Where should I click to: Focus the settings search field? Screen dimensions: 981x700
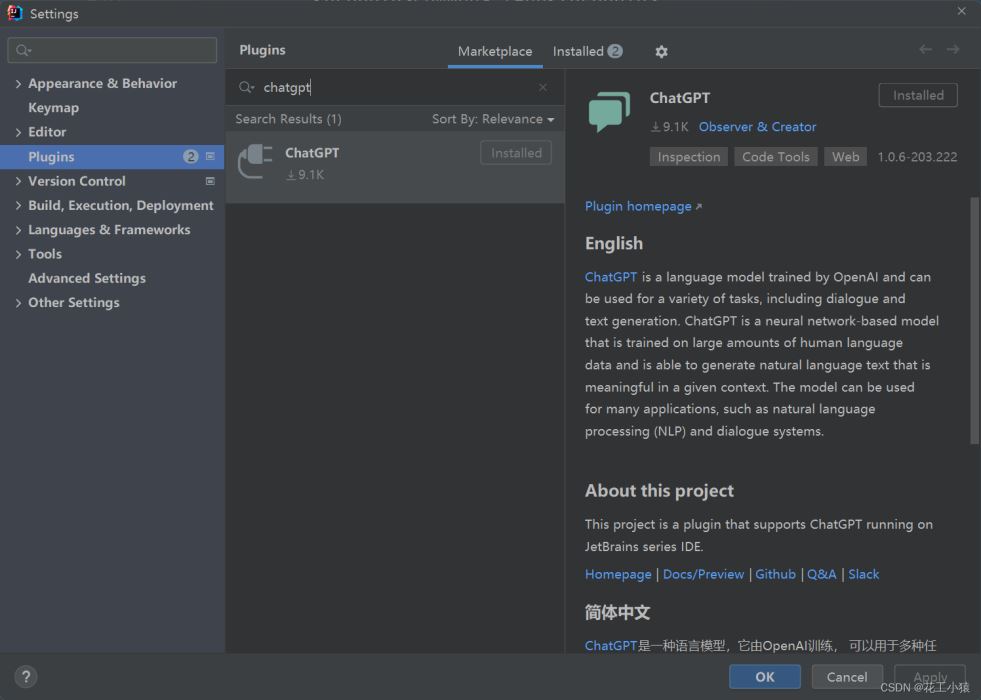[113, 50]
